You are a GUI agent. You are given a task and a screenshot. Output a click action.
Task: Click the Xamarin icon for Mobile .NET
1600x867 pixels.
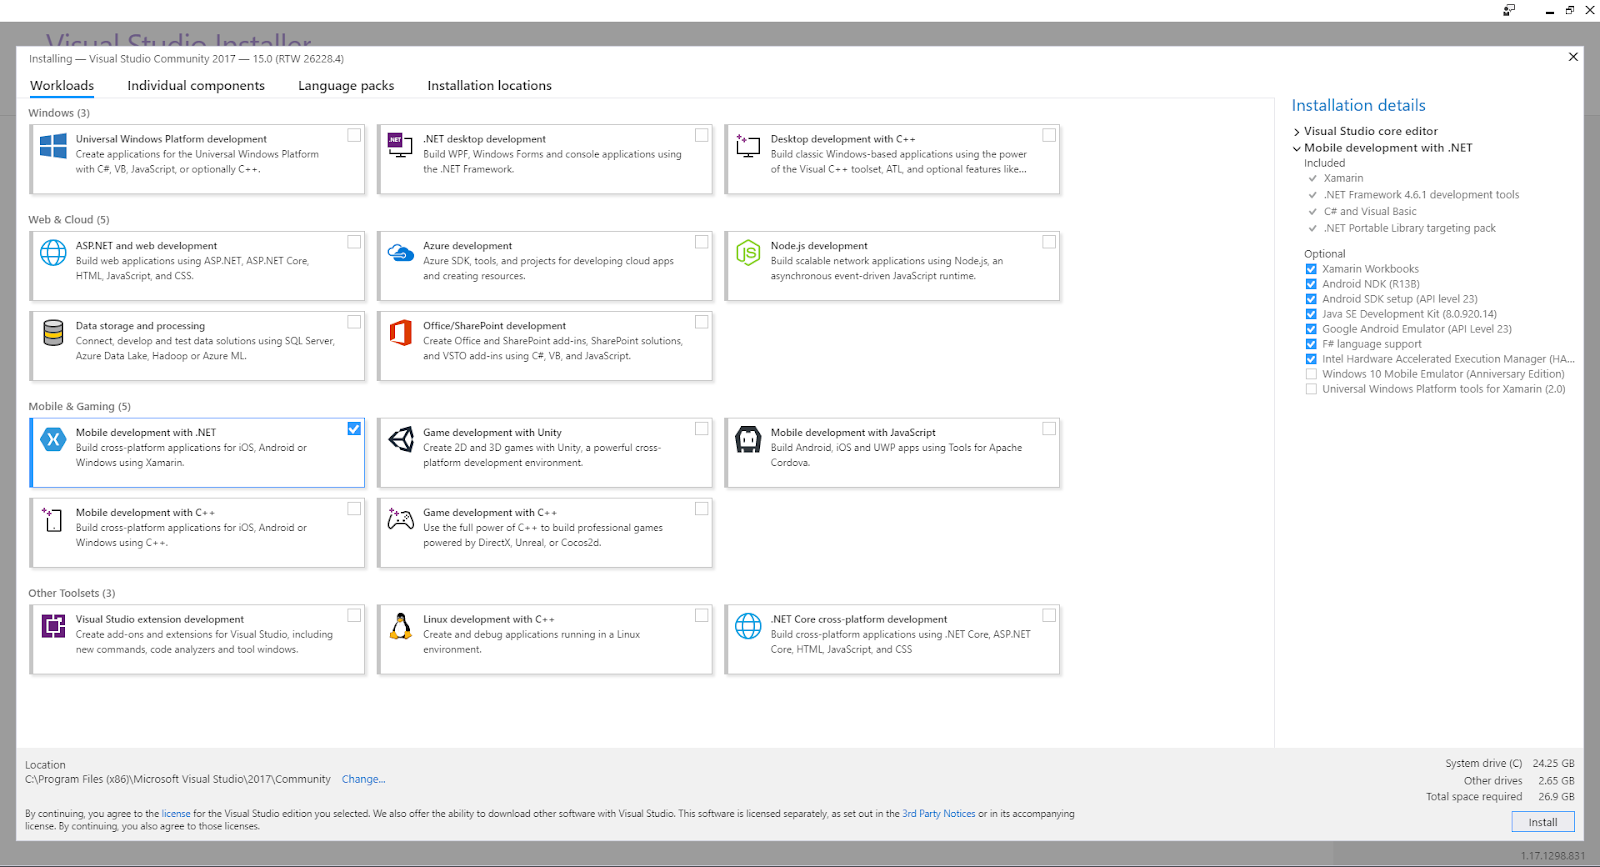click(53, 439)
